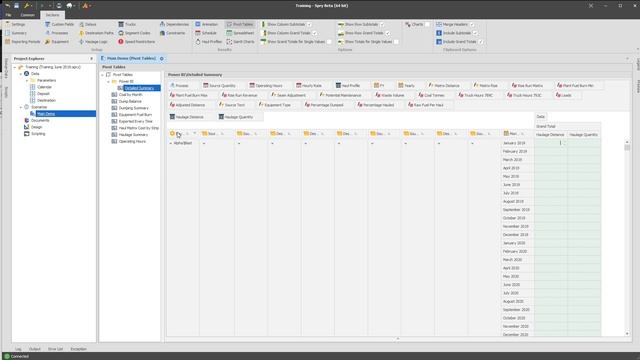Open the File menu

coord(8,15)
